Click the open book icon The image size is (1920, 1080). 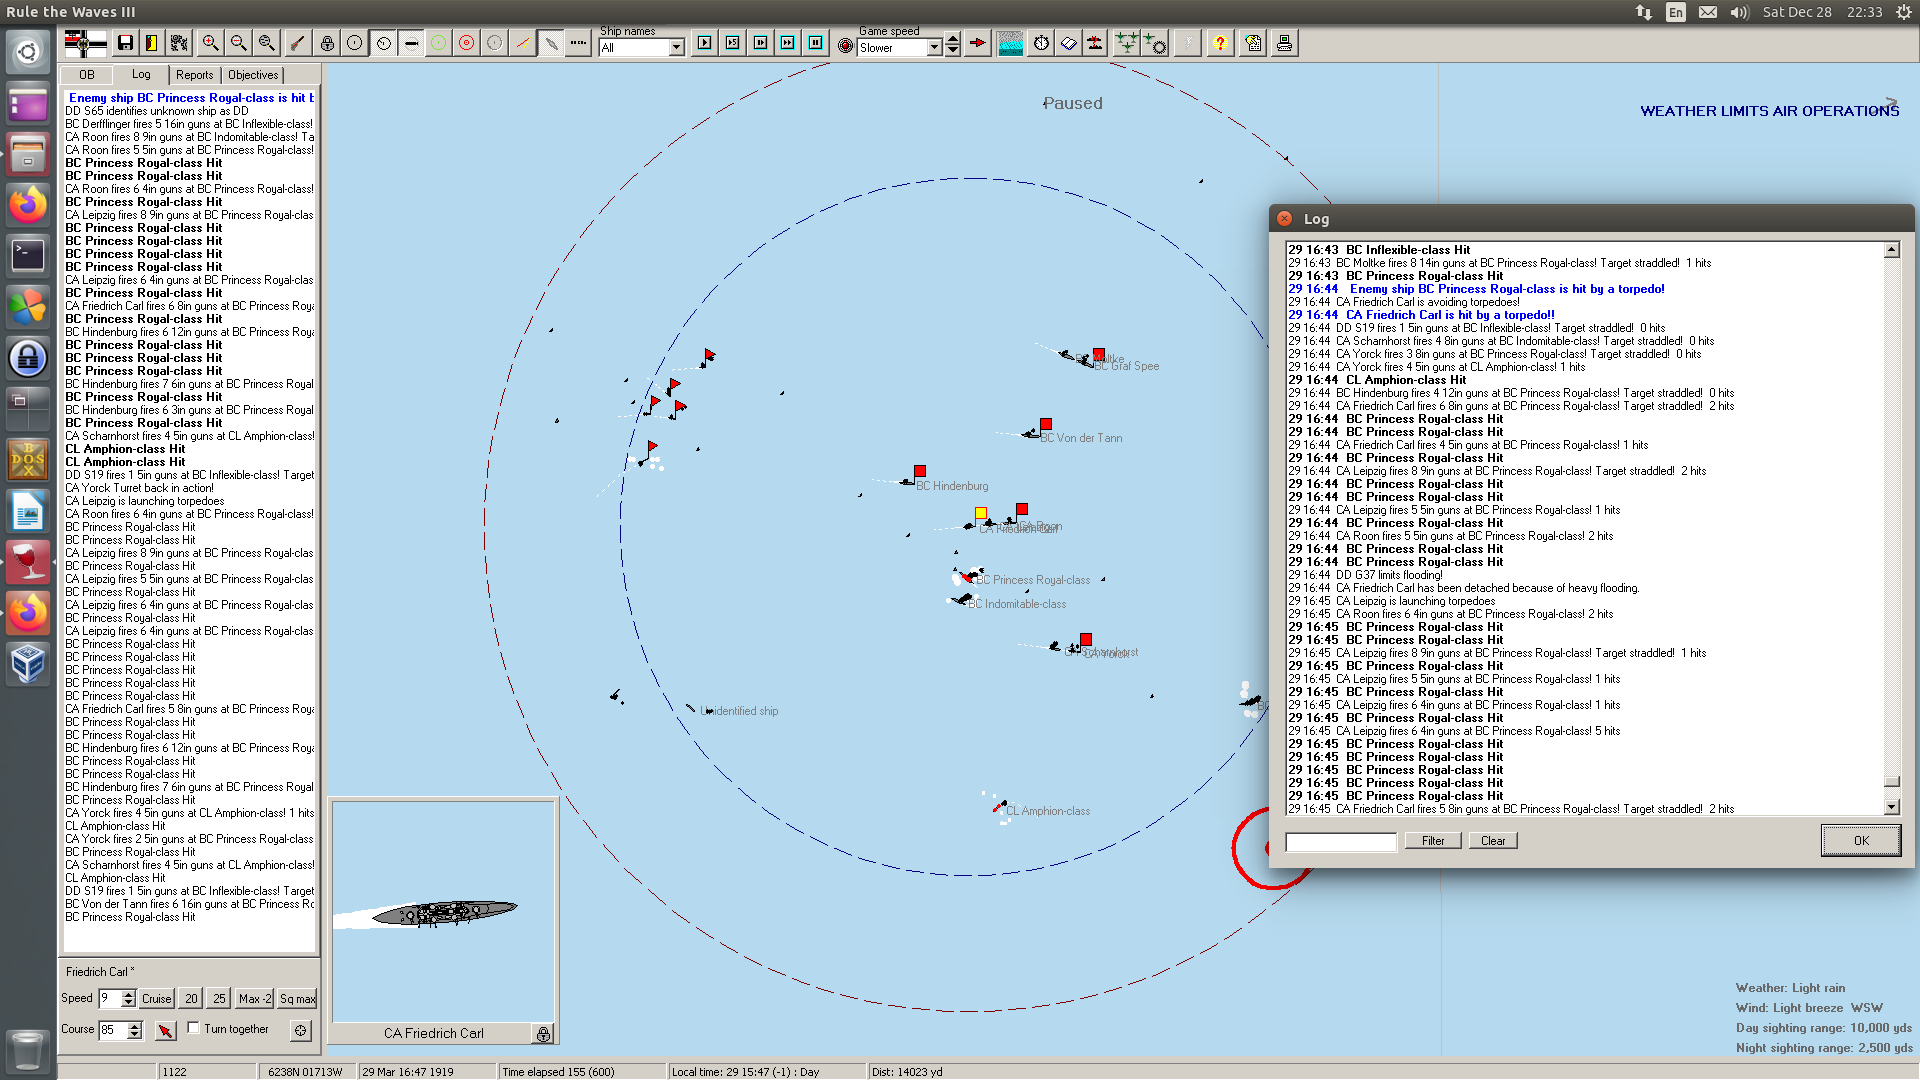point(1068,43)
